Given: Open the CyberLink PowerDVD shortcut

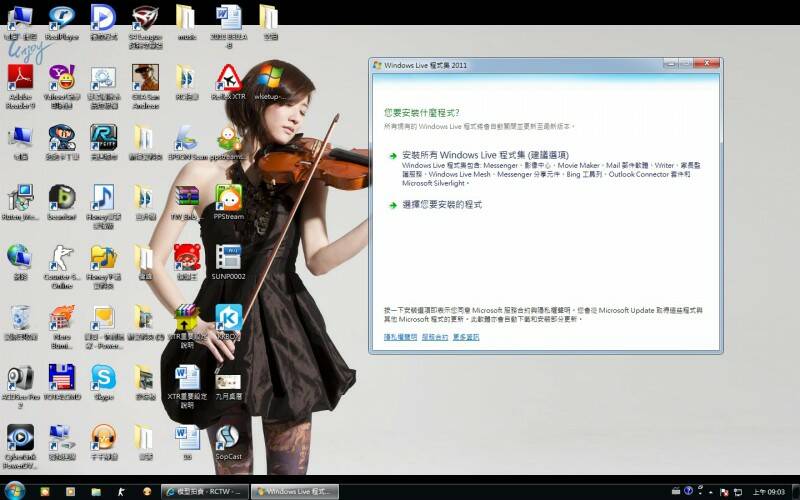Looking at the screenshot, I should coord(20,446).
